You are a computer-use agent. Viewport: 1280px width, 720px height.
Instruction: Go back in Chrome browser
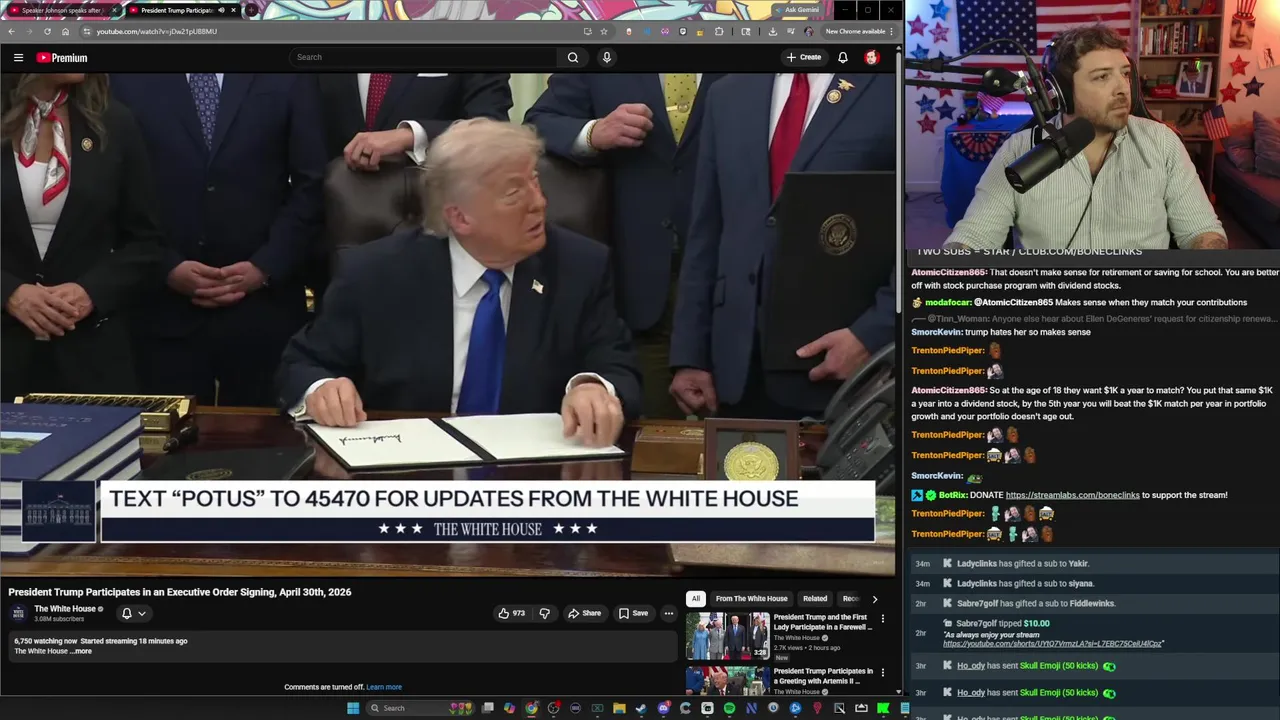pyautogui.click(x=11, y=31)
